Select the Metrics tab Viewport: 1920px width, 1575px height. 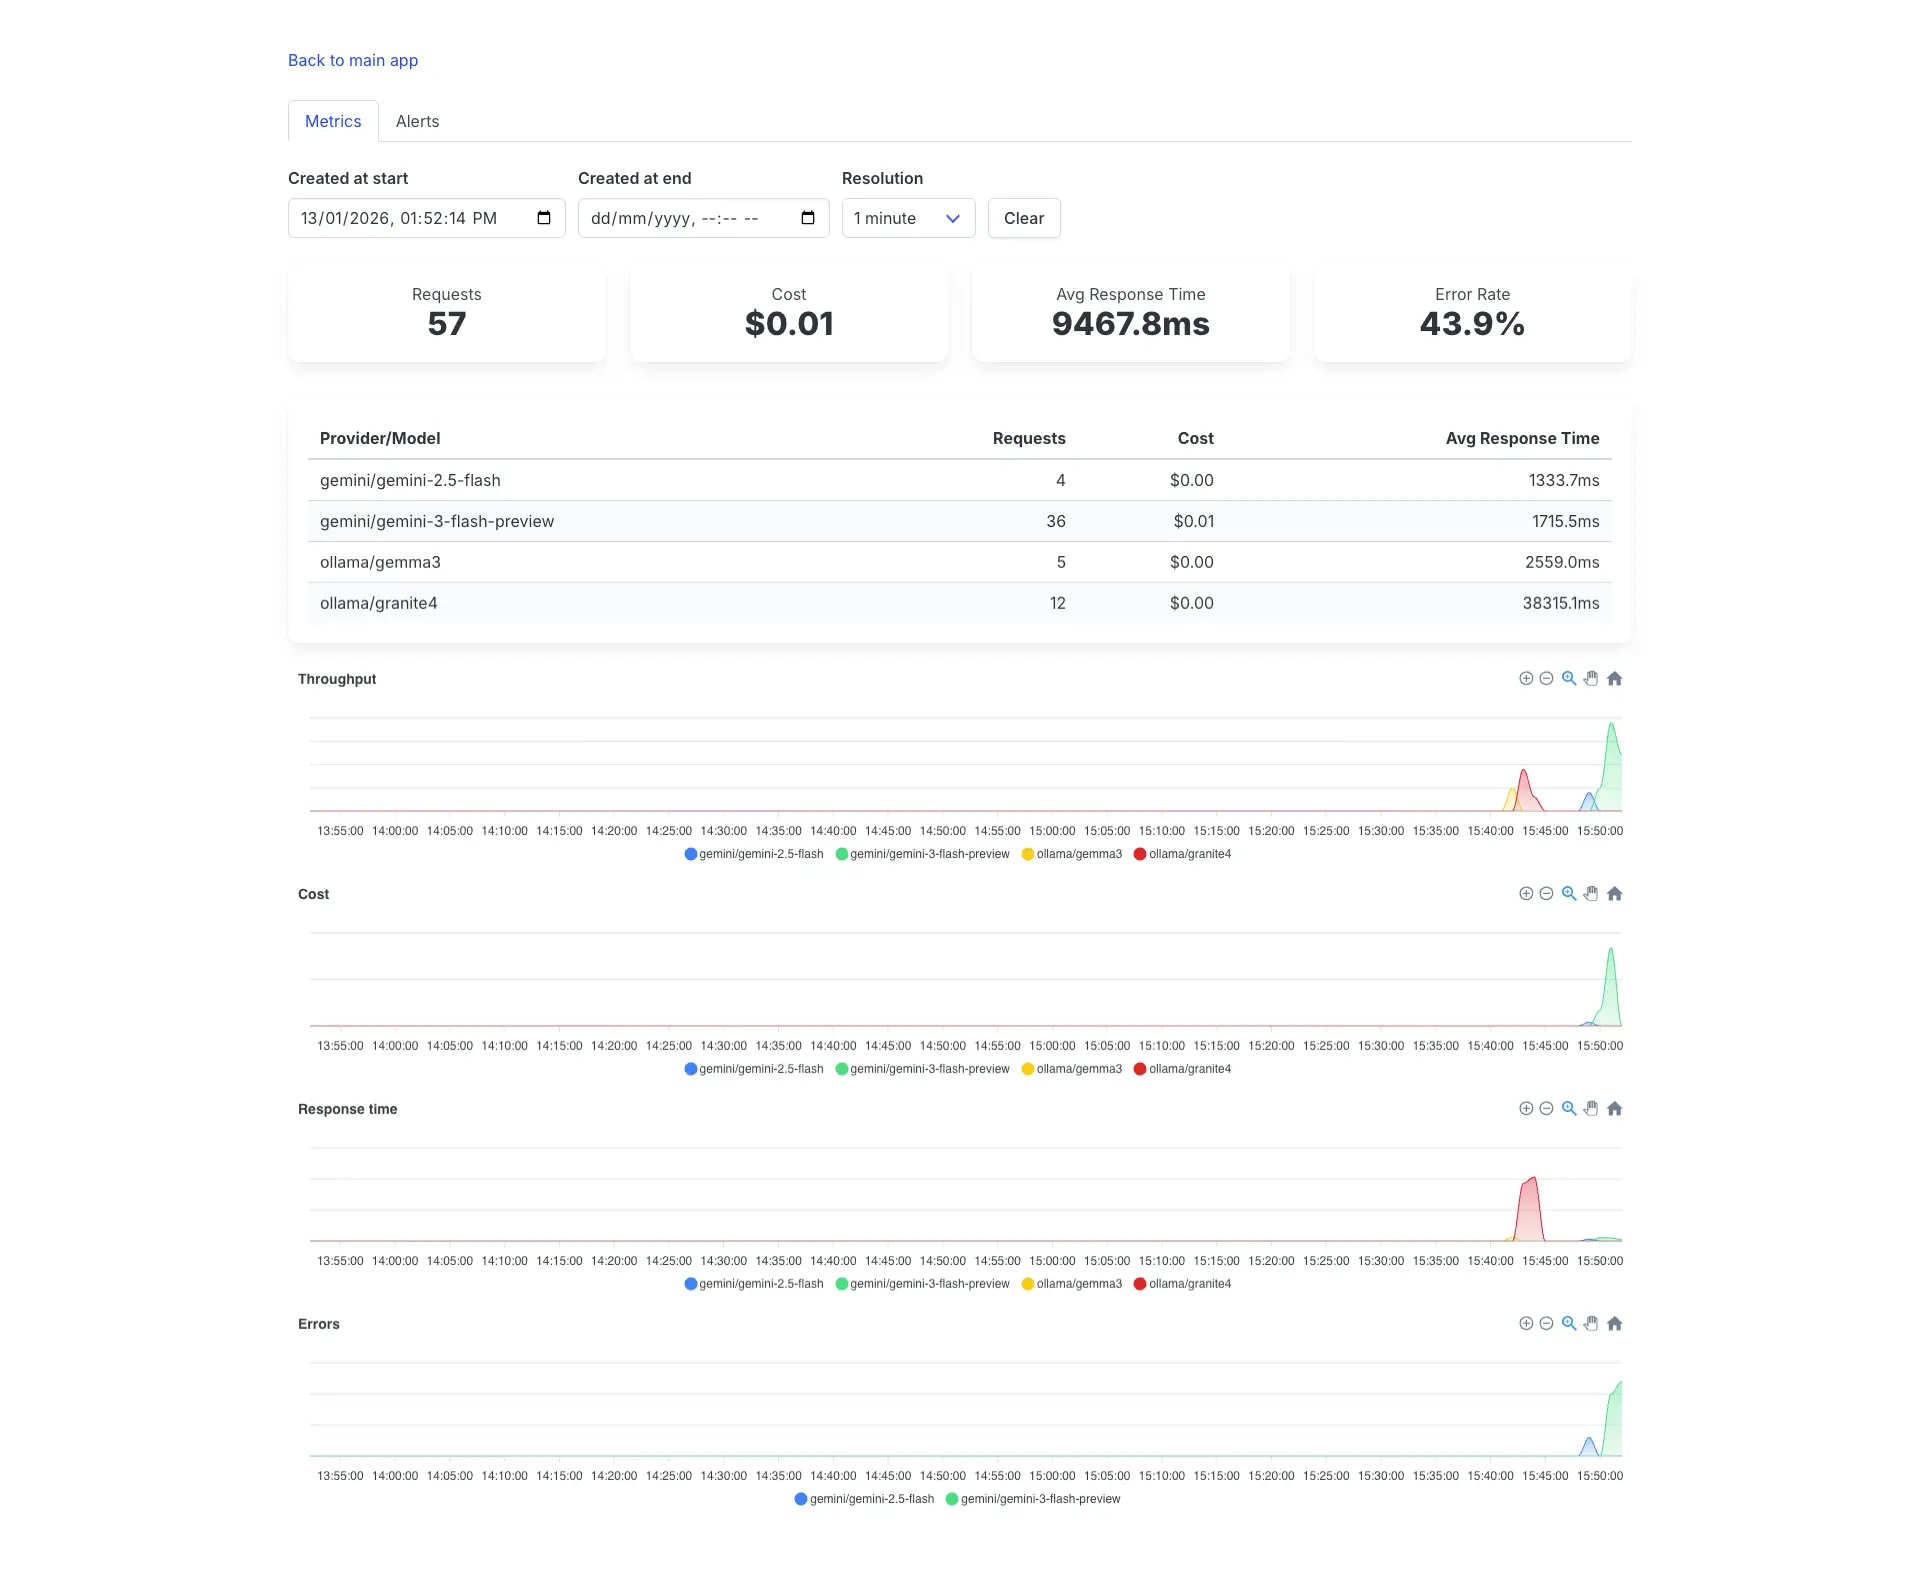(x=333, y=121)
